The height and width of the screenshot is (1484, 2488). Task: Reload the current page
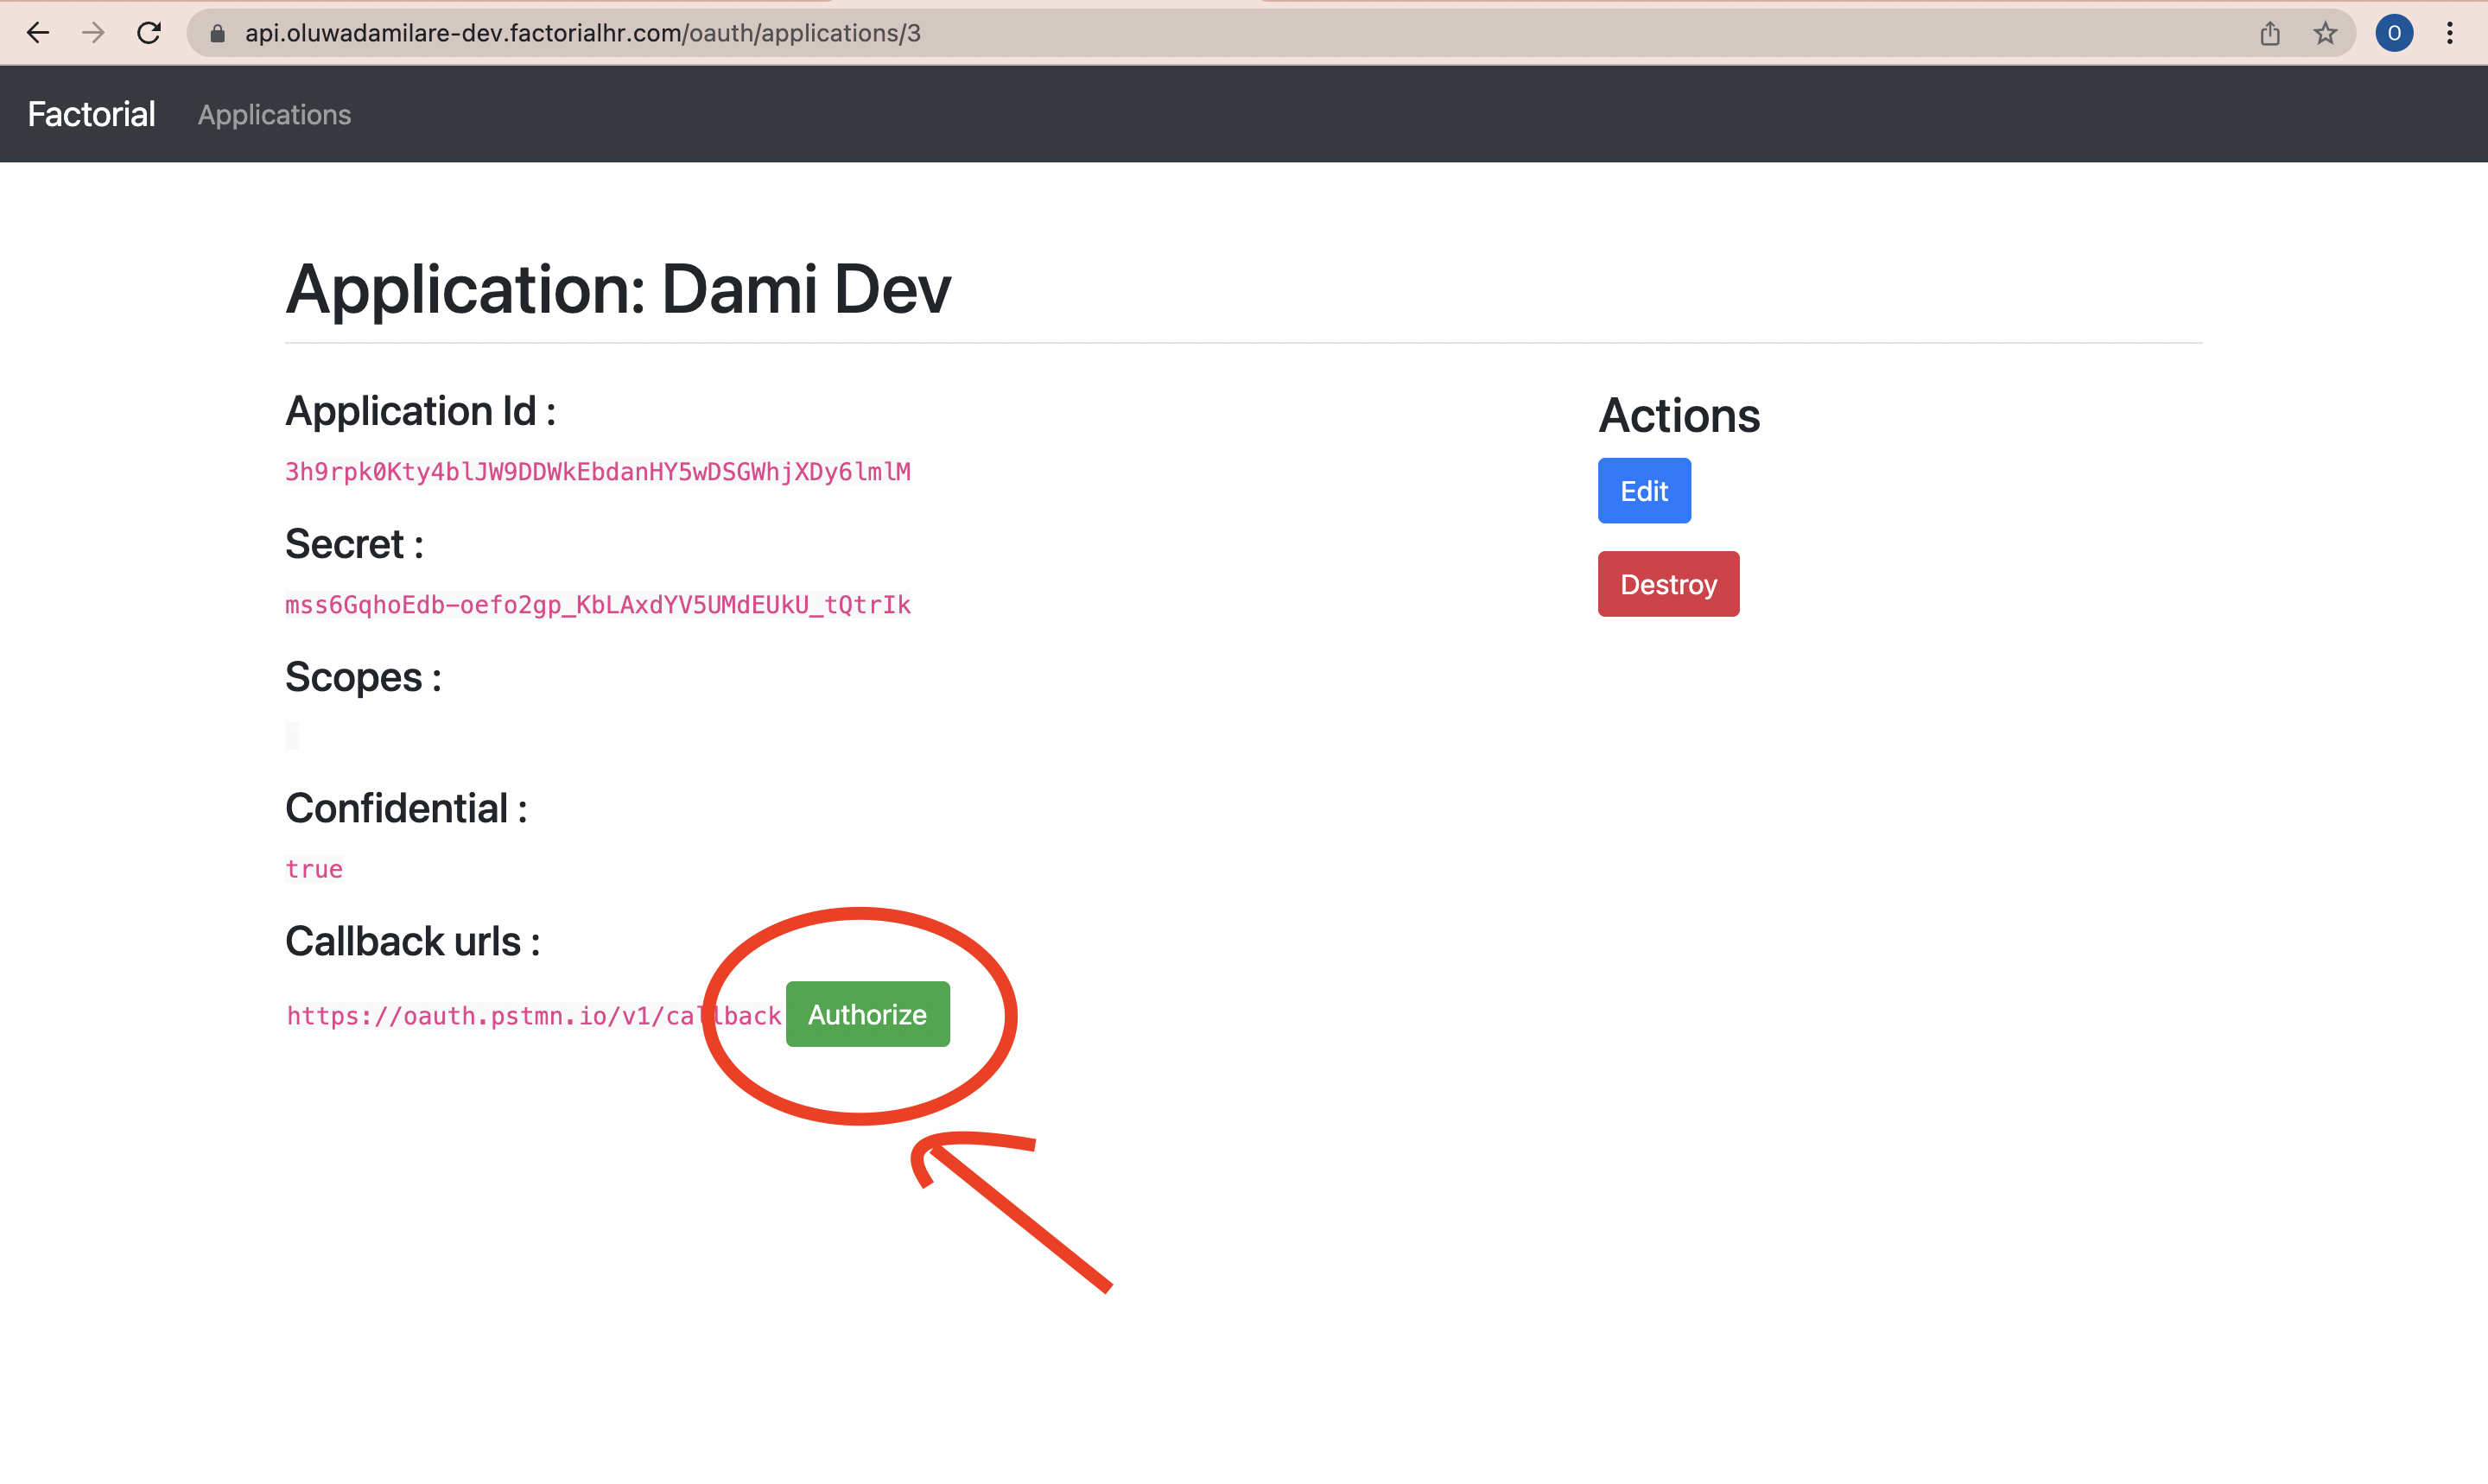(149, 33)
